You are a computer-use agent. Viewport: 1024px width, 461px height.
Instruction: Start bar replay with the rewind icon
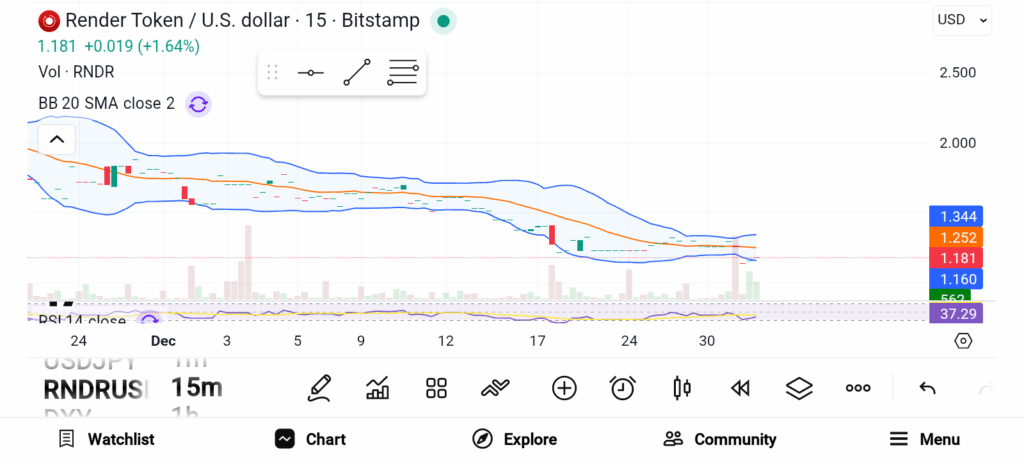[740, 388]
